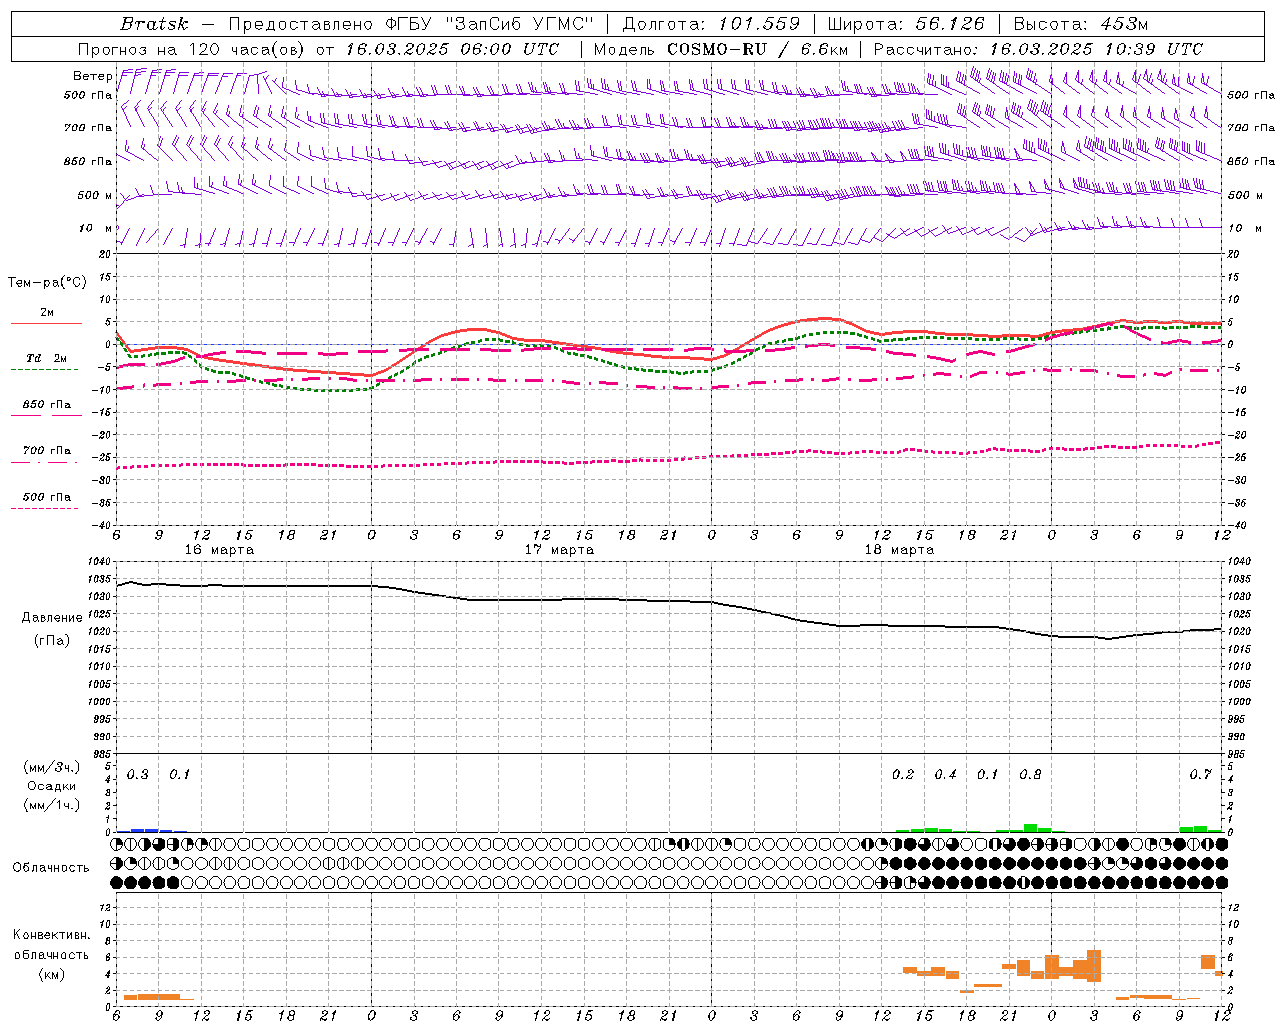Screen dimensions: 1280x1024
Task: Click the "Широта: 56.126" latitude value
Action: [907, 24]
